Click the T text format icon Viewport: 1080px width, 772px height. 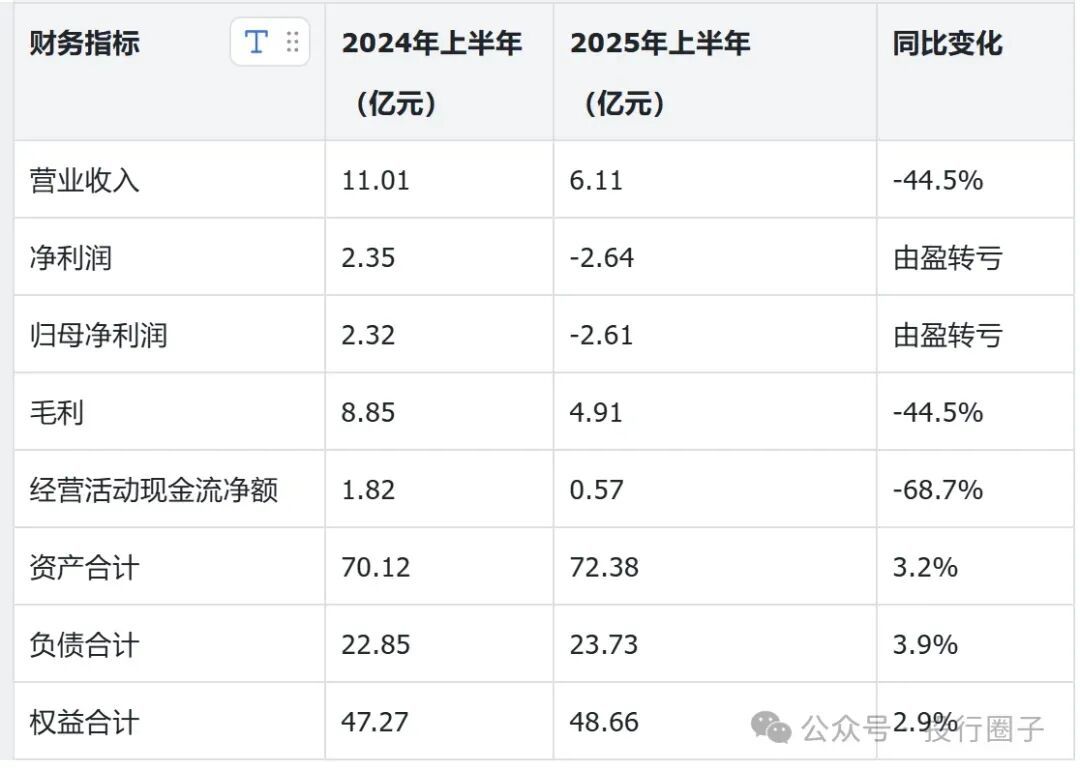[257, 42]
